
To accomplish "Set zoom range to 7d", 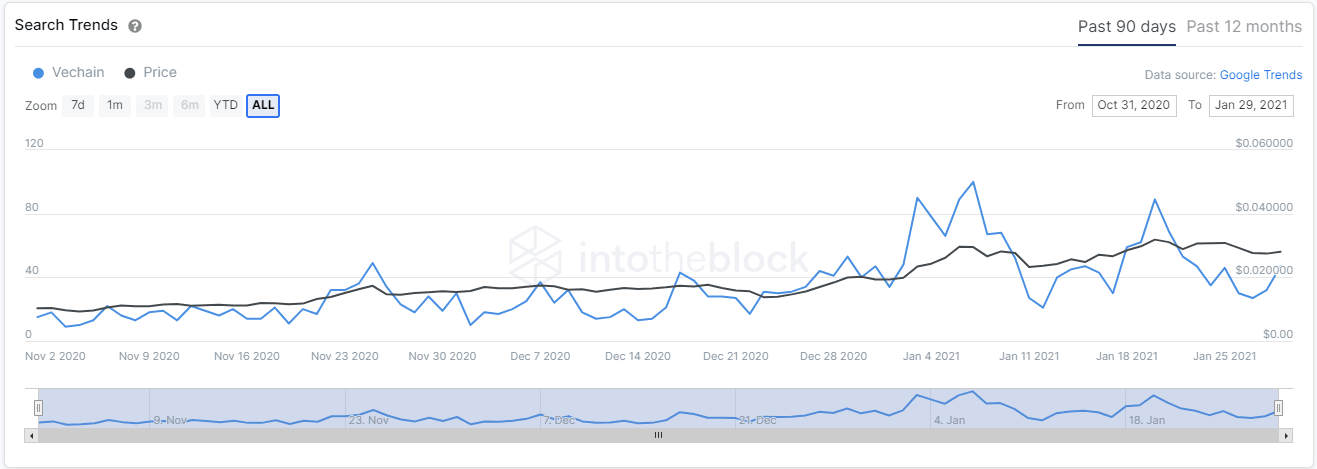I will [78, 105].
